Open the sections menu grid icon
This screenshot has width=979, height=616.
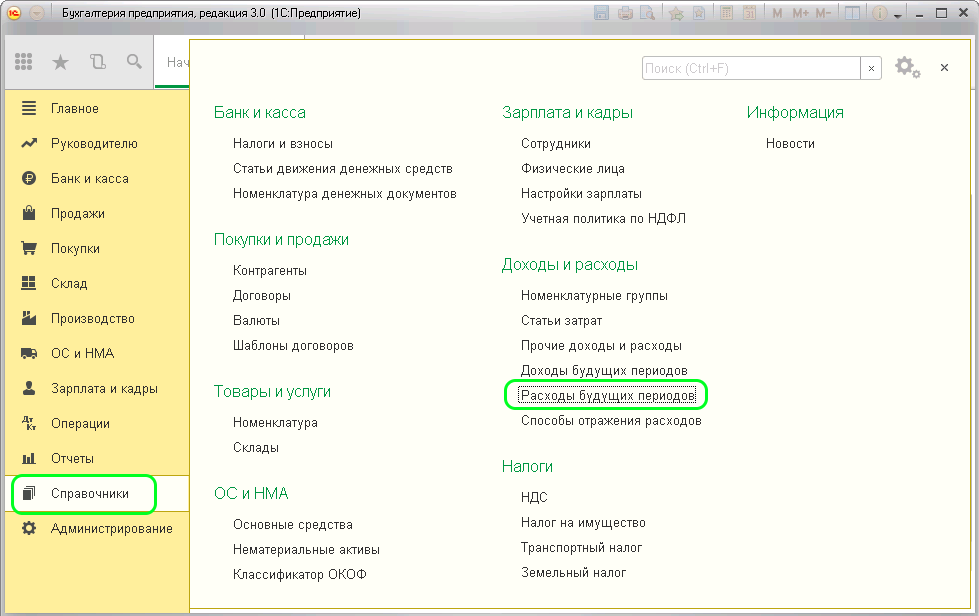(x=24, y=62)
